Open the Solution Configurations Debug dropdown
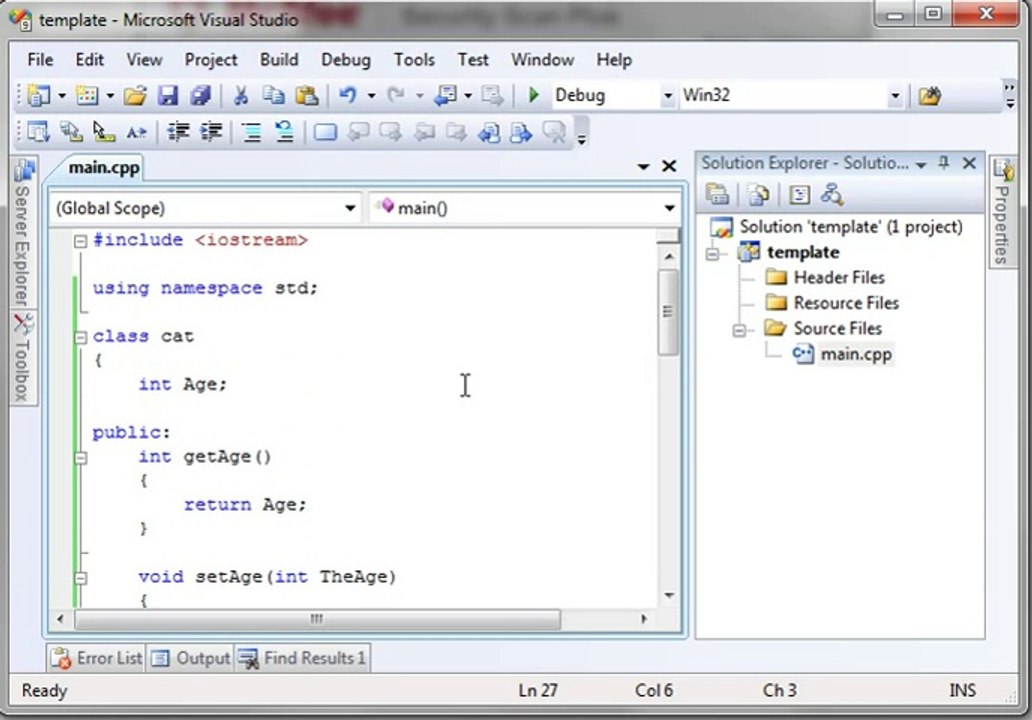Image resolution: width=1032 pixels, height=720 pixels. point(667,96)
